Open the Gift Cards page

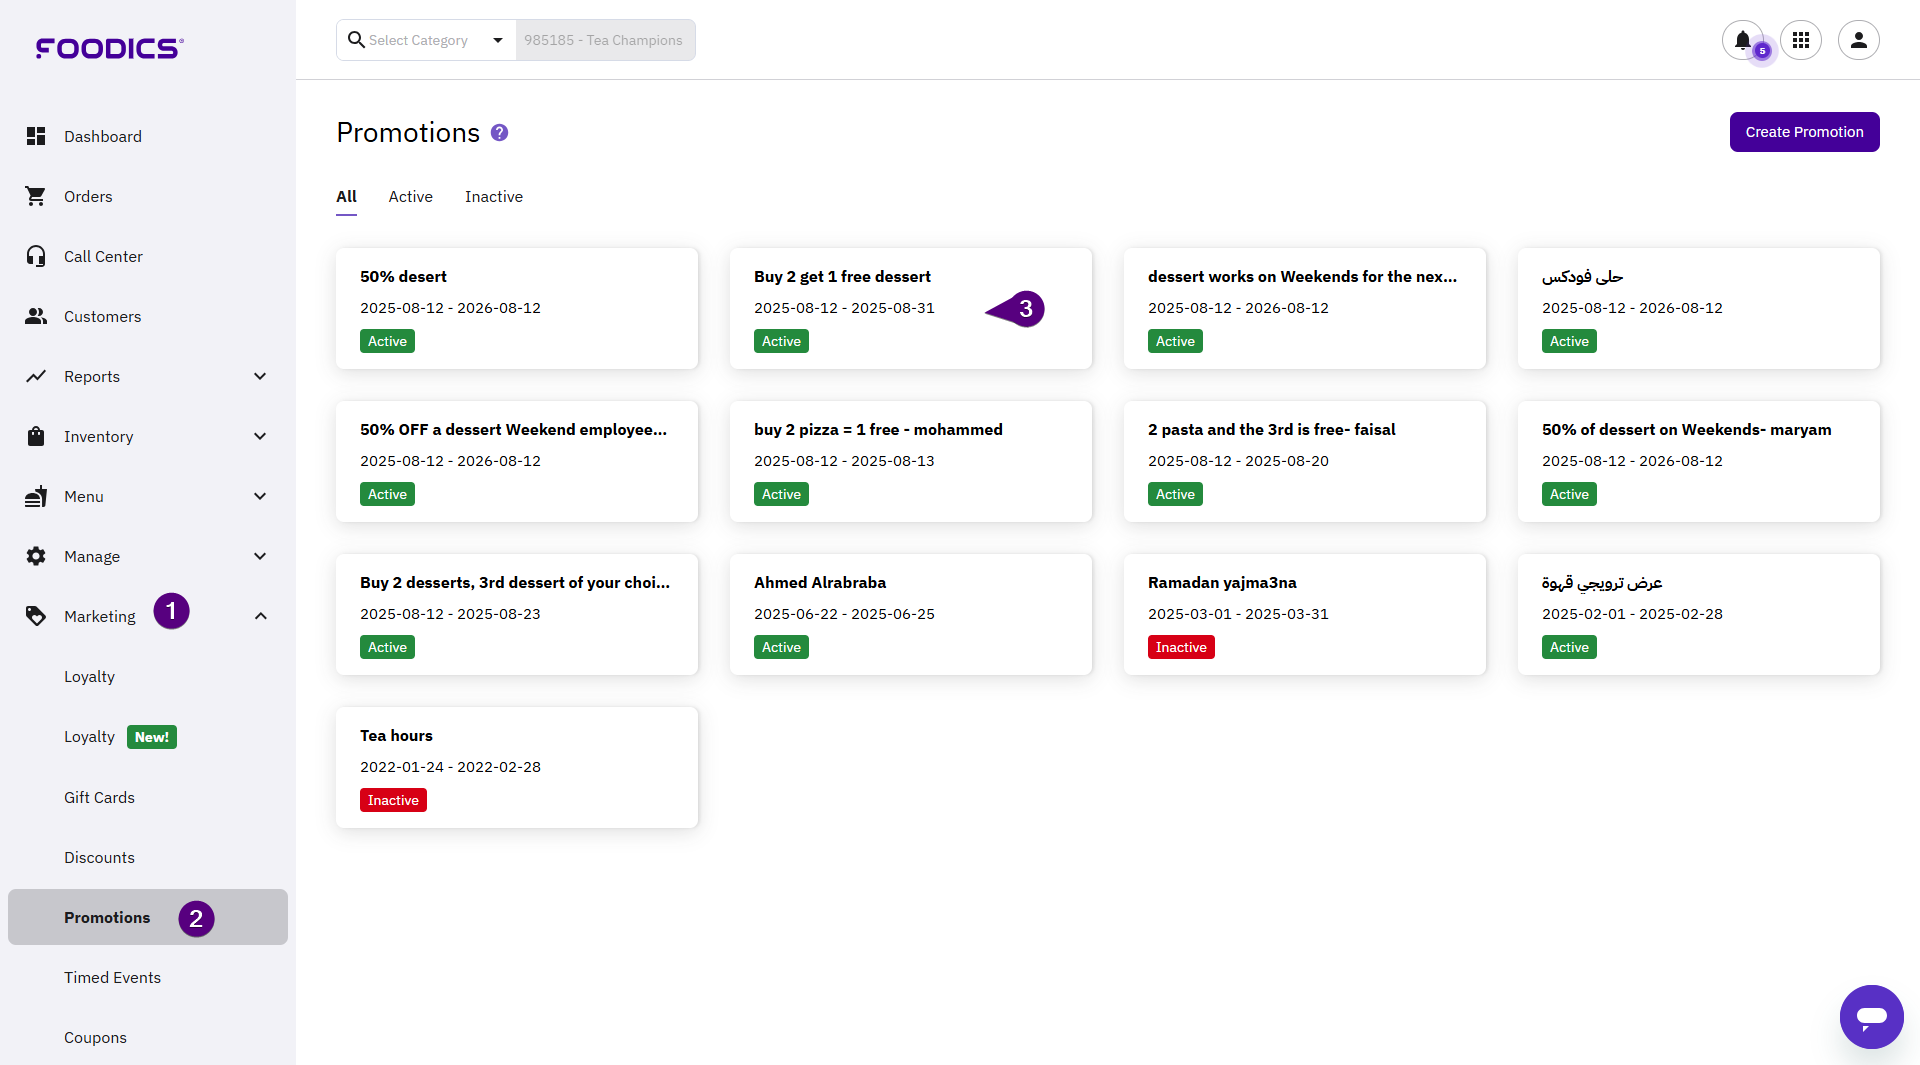click(x=99, y=797)
